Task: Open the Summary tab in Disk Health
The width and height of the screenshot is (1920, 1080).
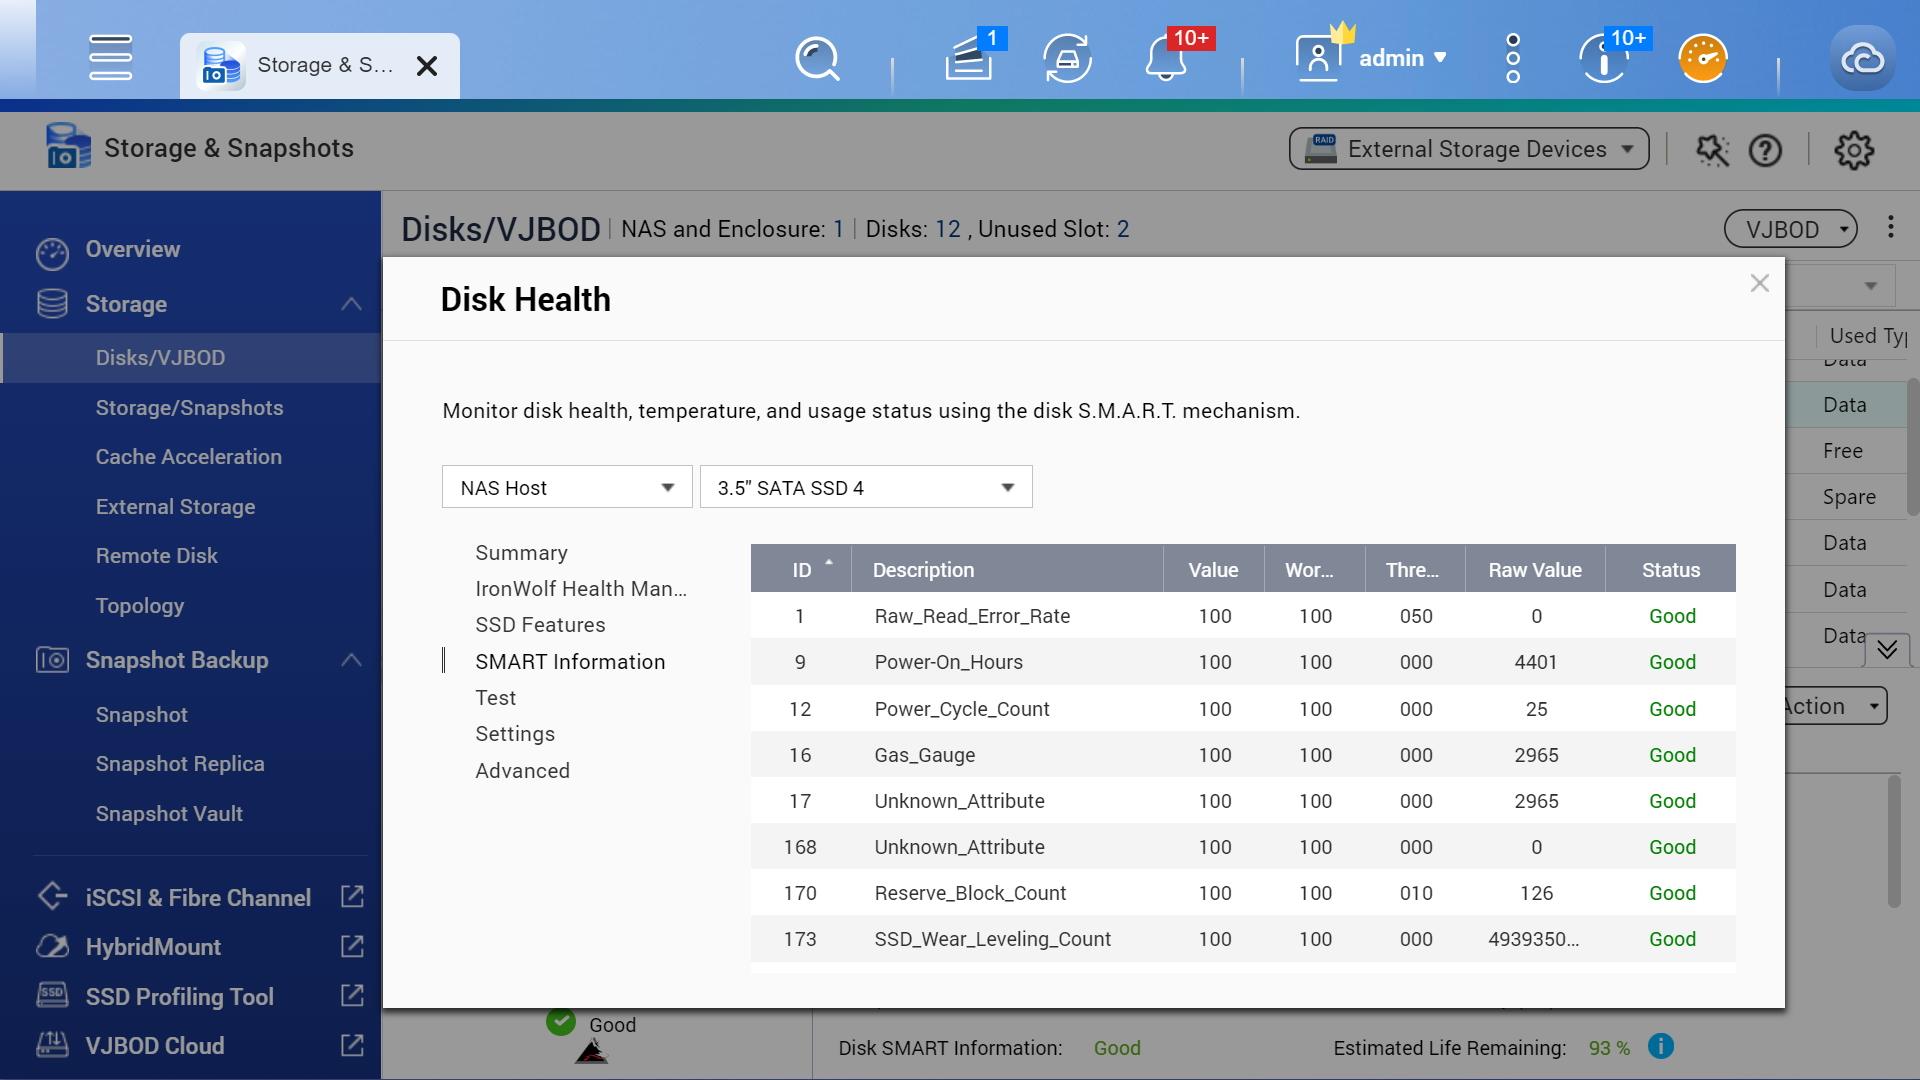Action: [x=521, y=553]
